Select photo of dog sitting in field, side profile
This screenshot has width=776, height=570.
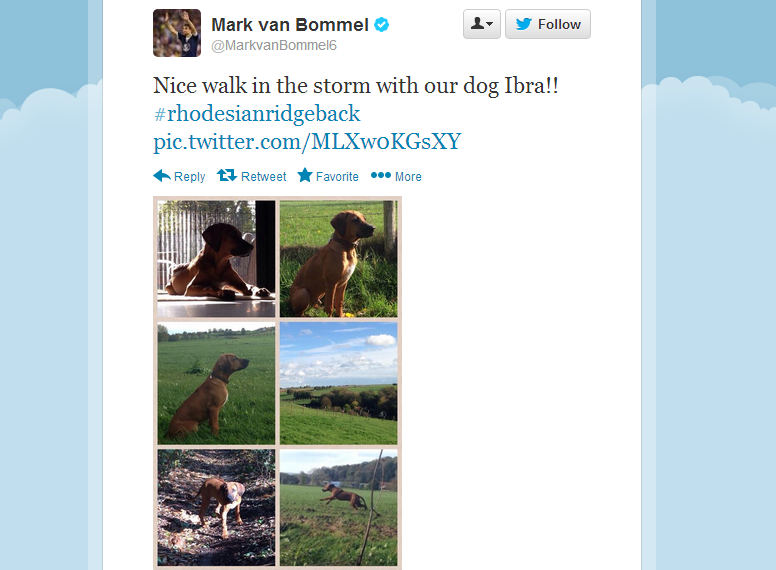point(216,383)
